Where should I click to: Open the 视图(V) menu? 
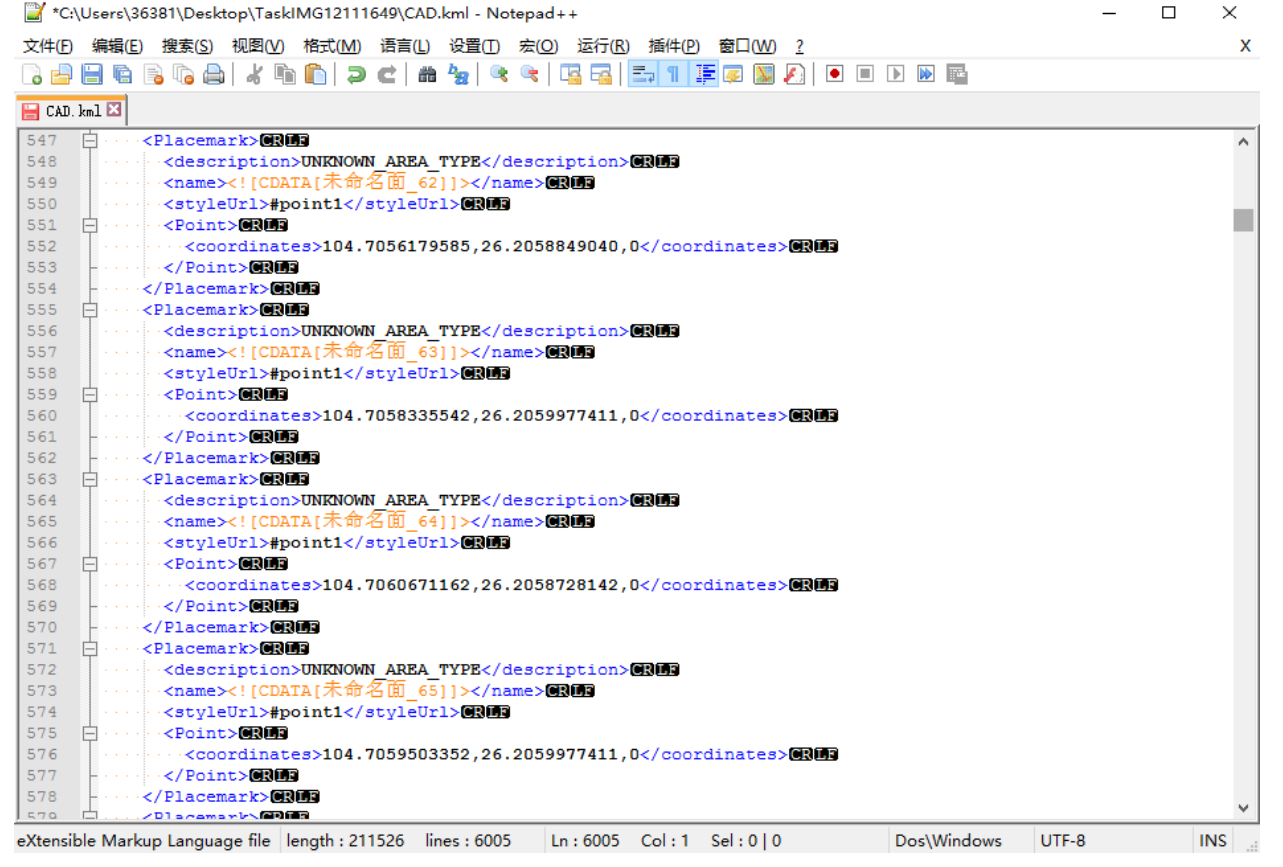(x=258, y=46)
